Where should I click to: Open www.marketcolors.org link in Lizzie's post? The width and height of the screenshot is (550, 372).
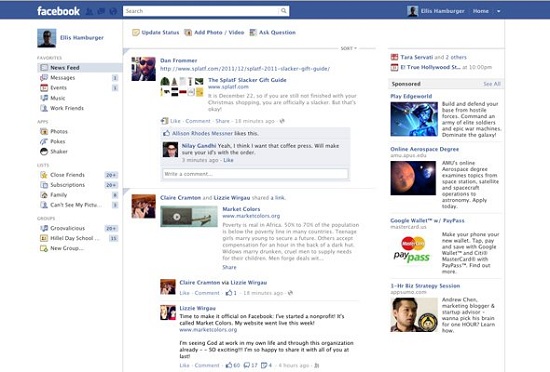(x=208, y=330)
